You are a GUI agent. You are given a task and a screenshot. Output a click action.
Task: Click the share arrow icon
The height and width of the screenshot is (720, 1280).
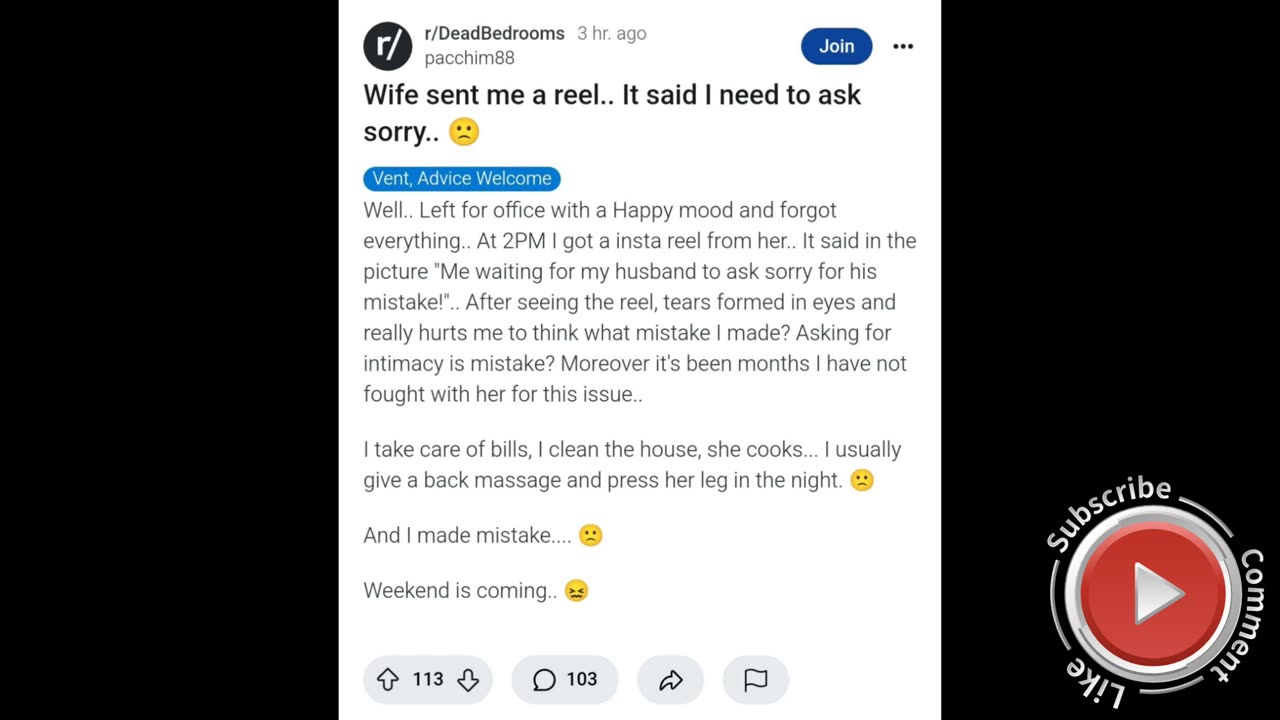[670, 680]
